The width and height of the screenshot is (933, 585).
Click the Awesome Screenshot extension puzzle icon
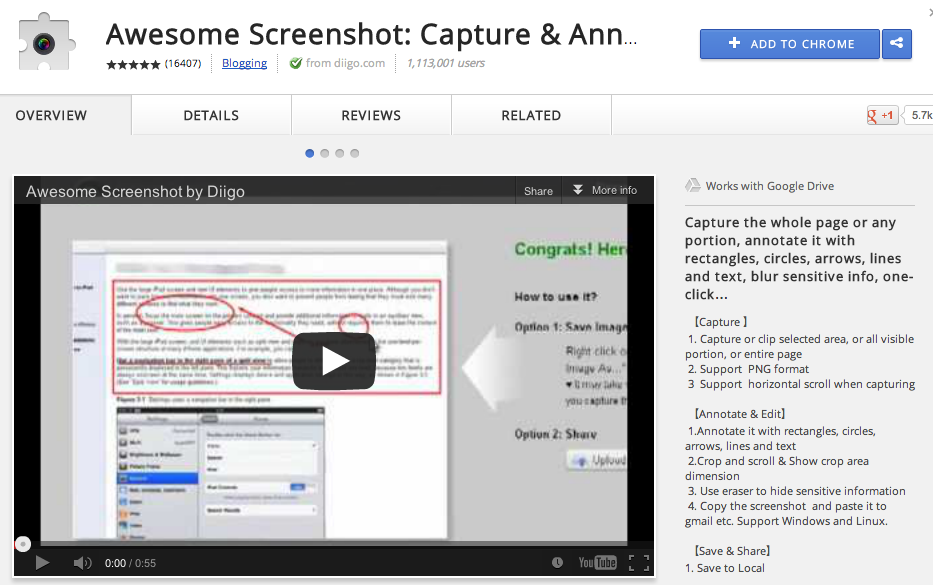[x=47, y=42]
